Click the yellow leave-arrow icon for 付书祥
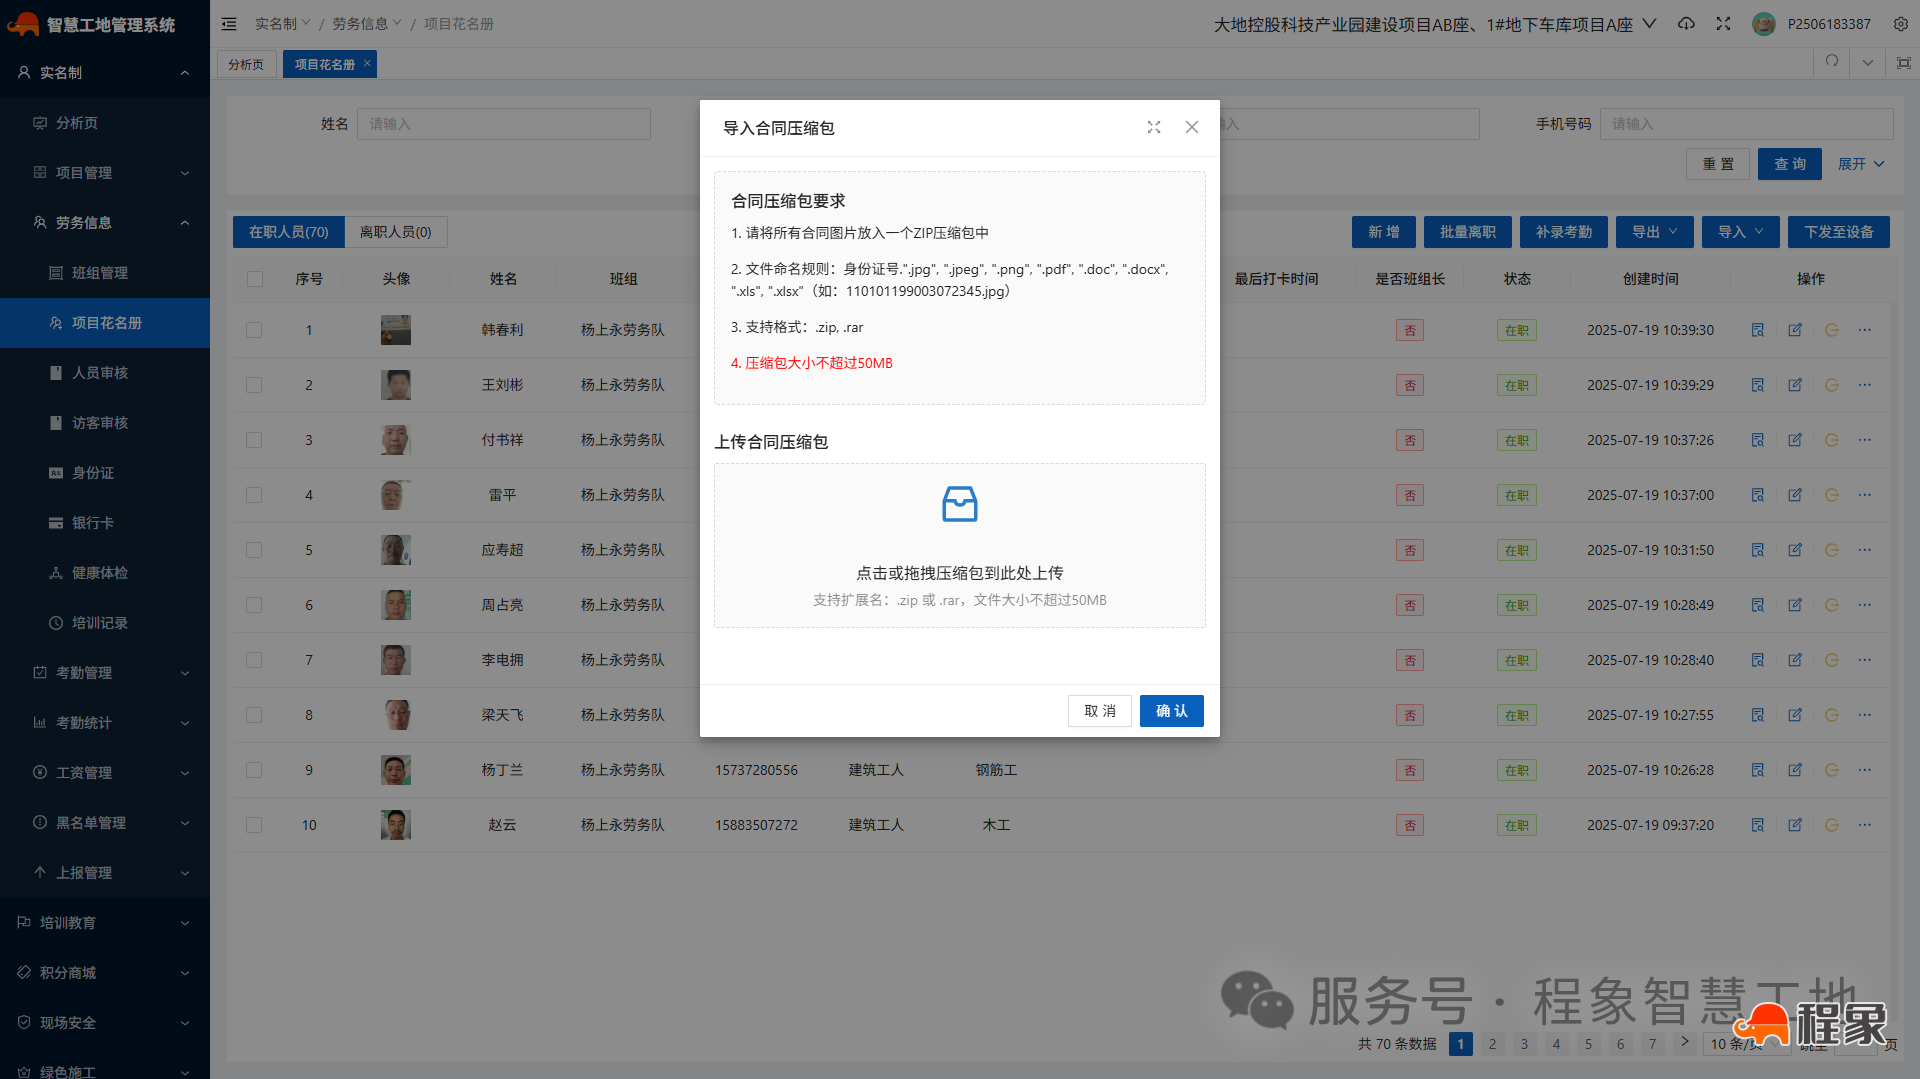 tap(1831, 440)
